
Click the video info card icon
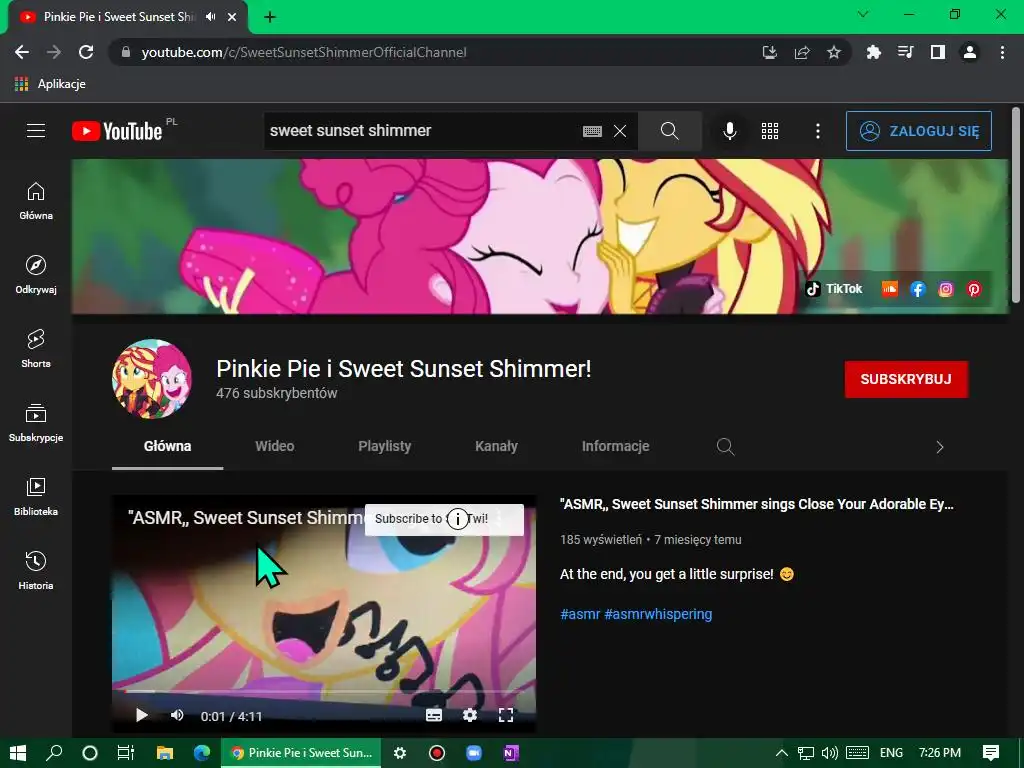click(458, 519)
